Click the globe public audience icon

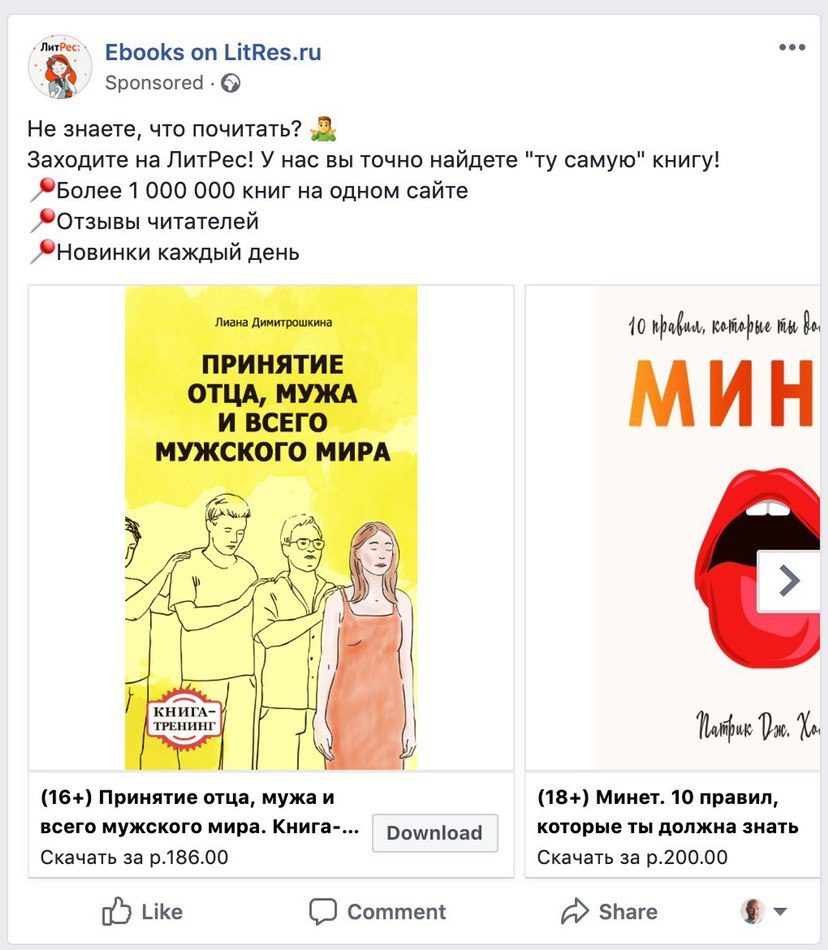pyautogui.click(x=230, y=83)
